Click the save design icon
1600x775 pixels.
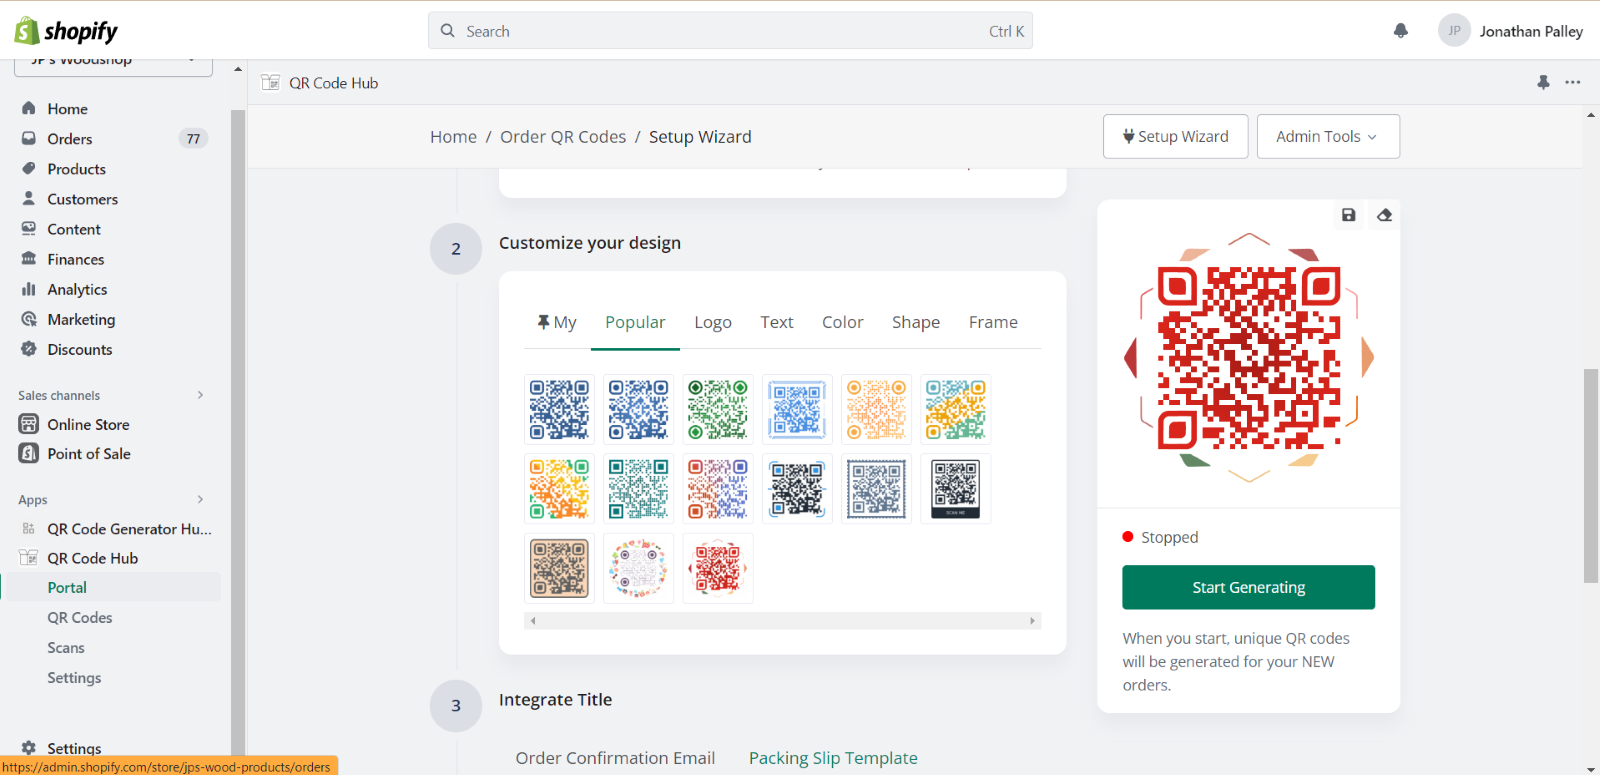1348,215
